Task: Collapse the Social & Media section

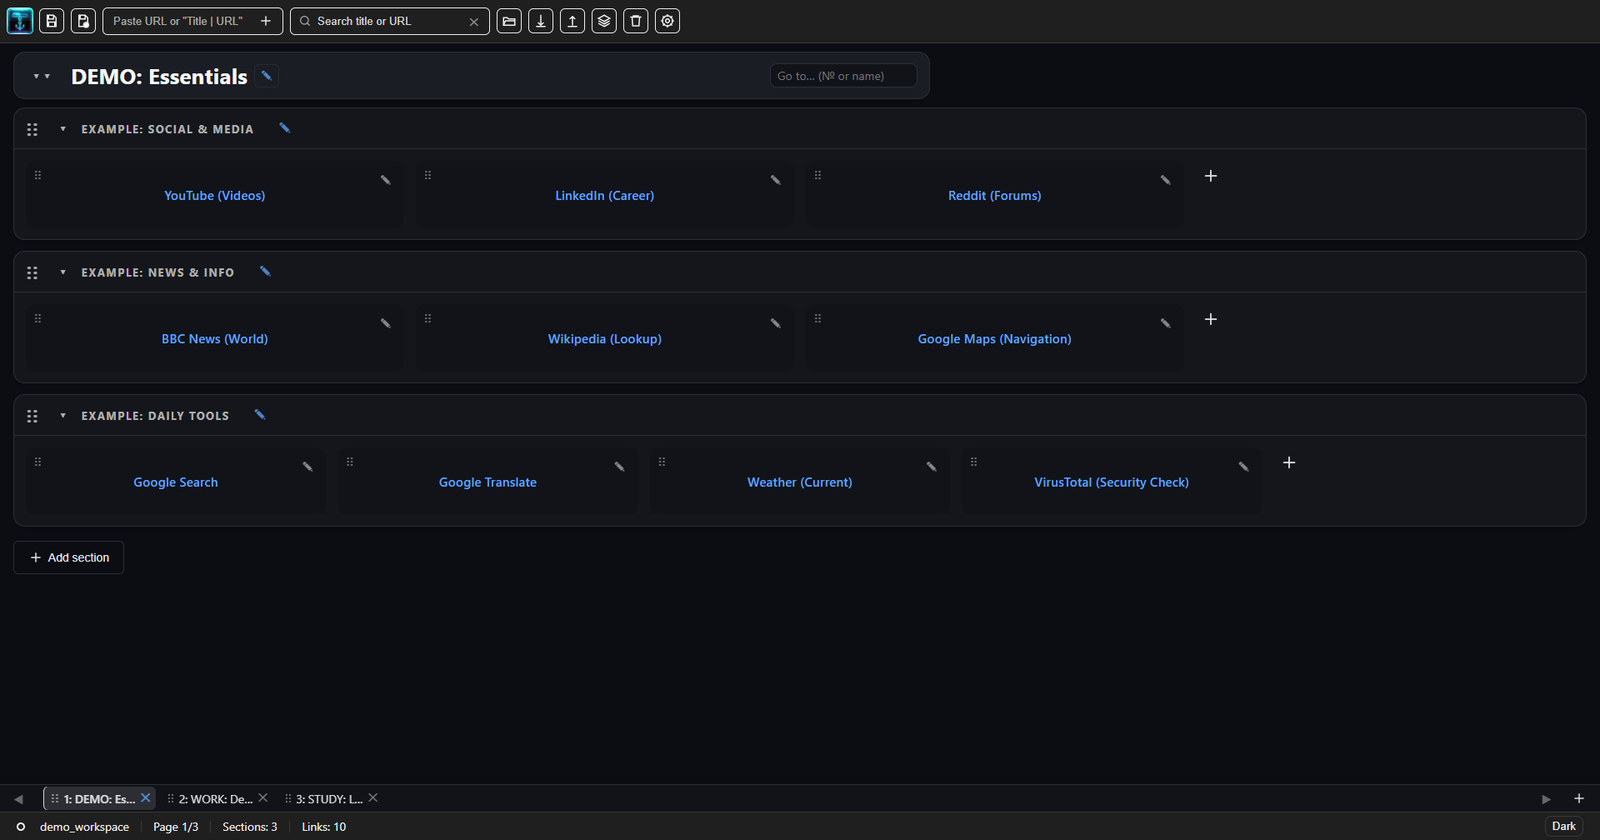Action: click(63, 129)
